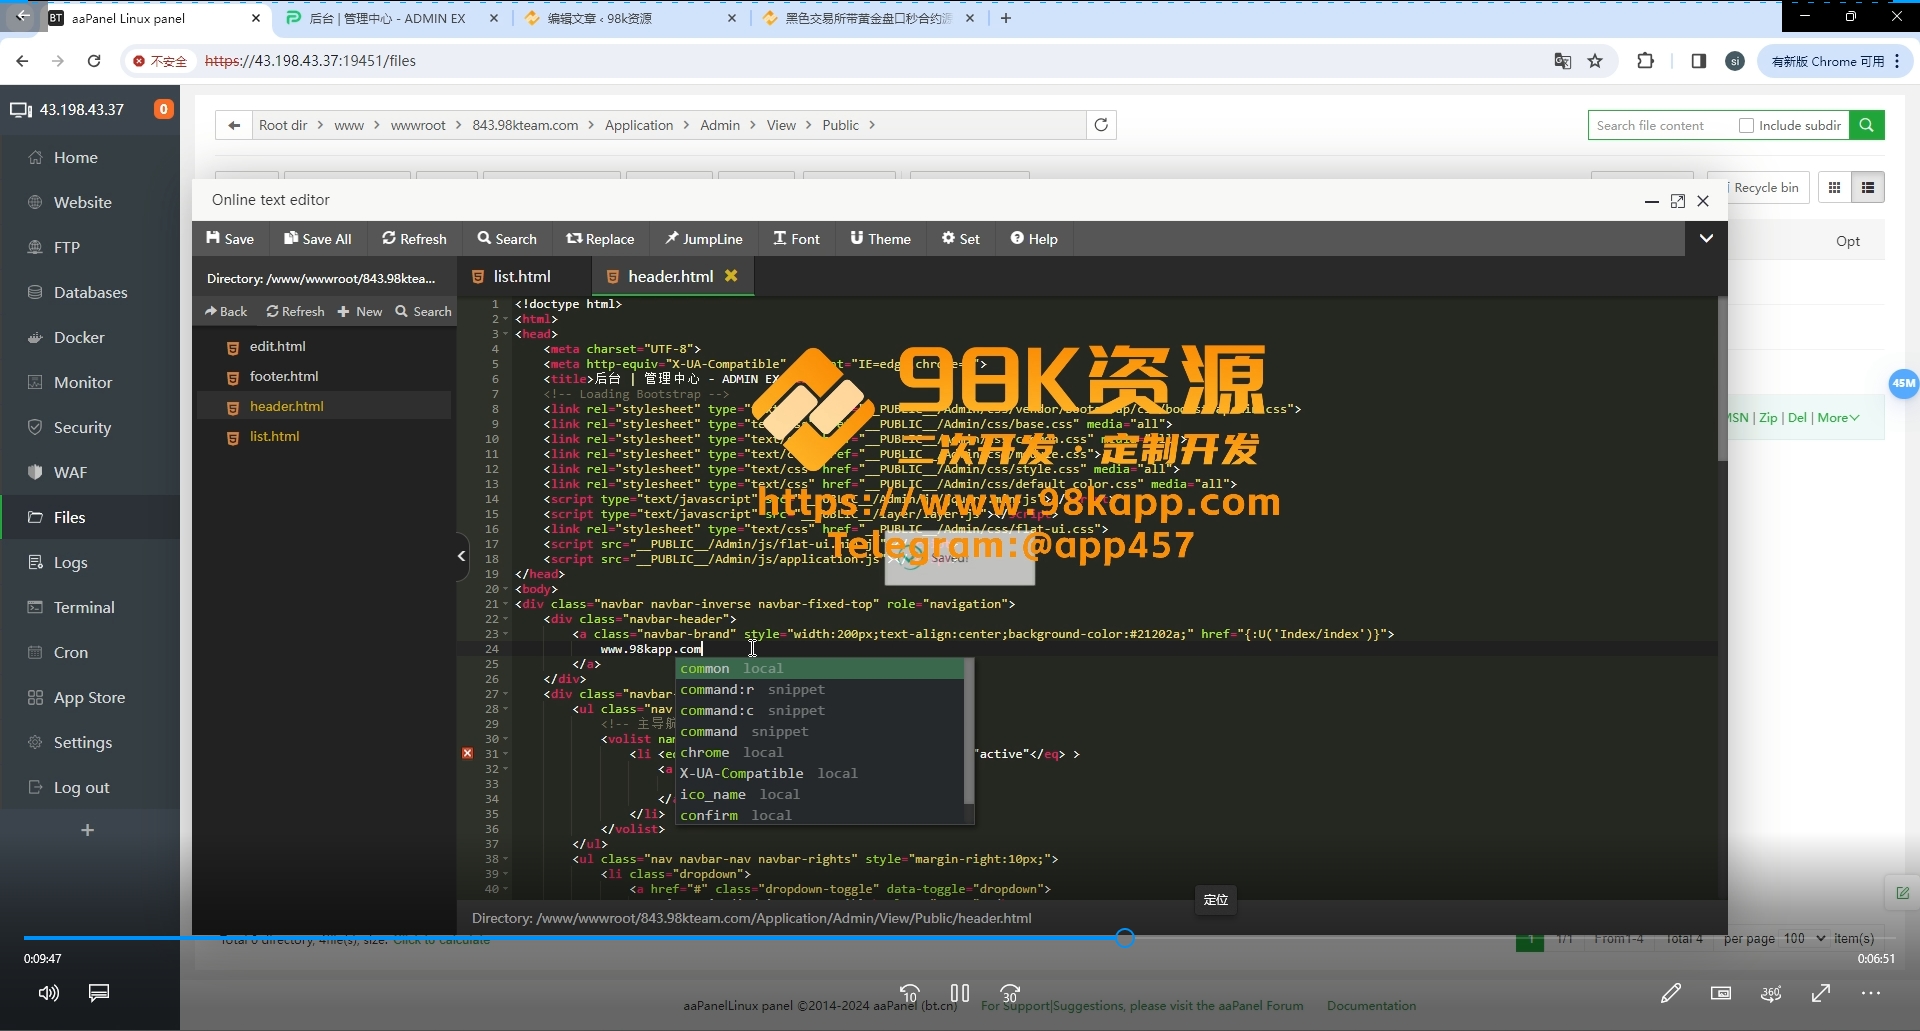Search files in directory panel
Viewport: 1920px width, 1031px height.
[424, 311]
